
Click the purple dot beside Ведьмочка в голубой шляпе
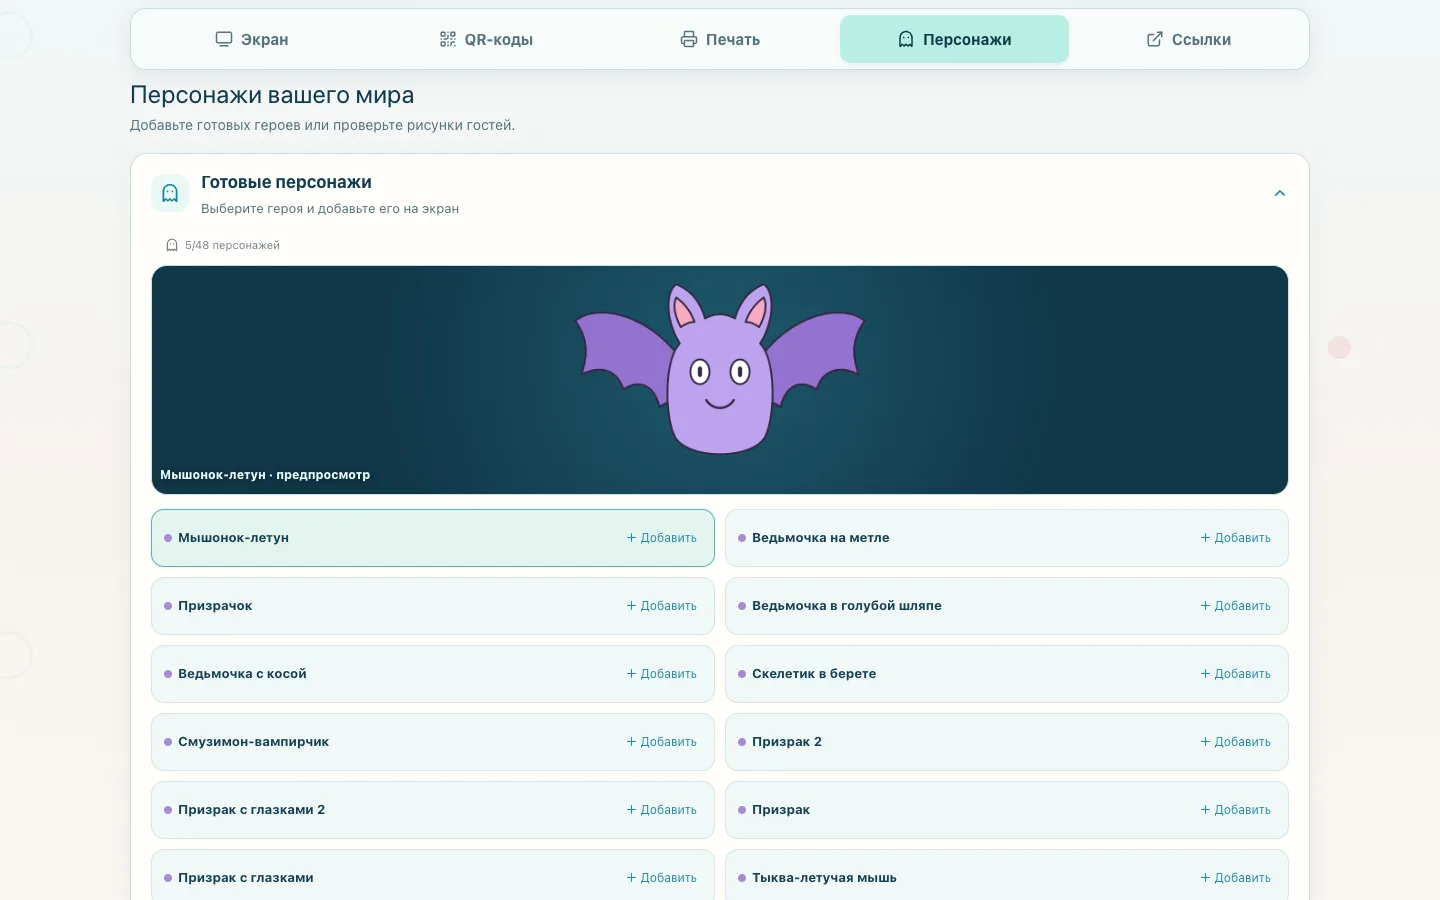click(742, 606)
